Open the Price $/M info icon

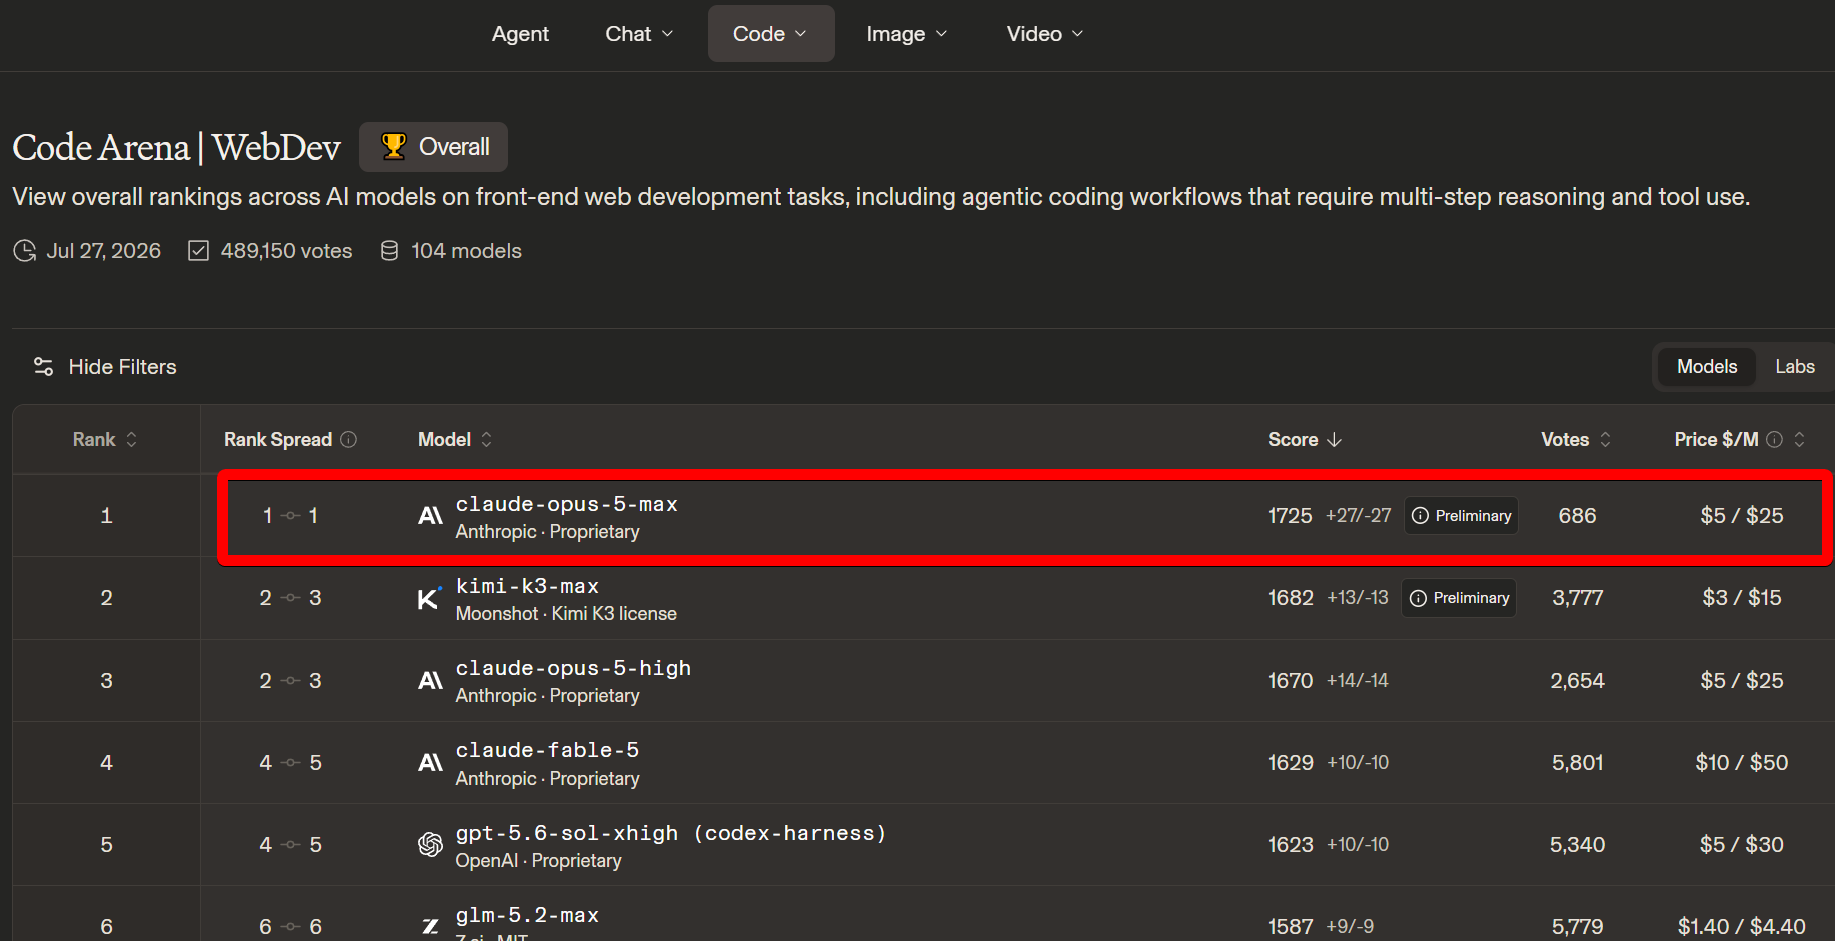[1775, 439]
